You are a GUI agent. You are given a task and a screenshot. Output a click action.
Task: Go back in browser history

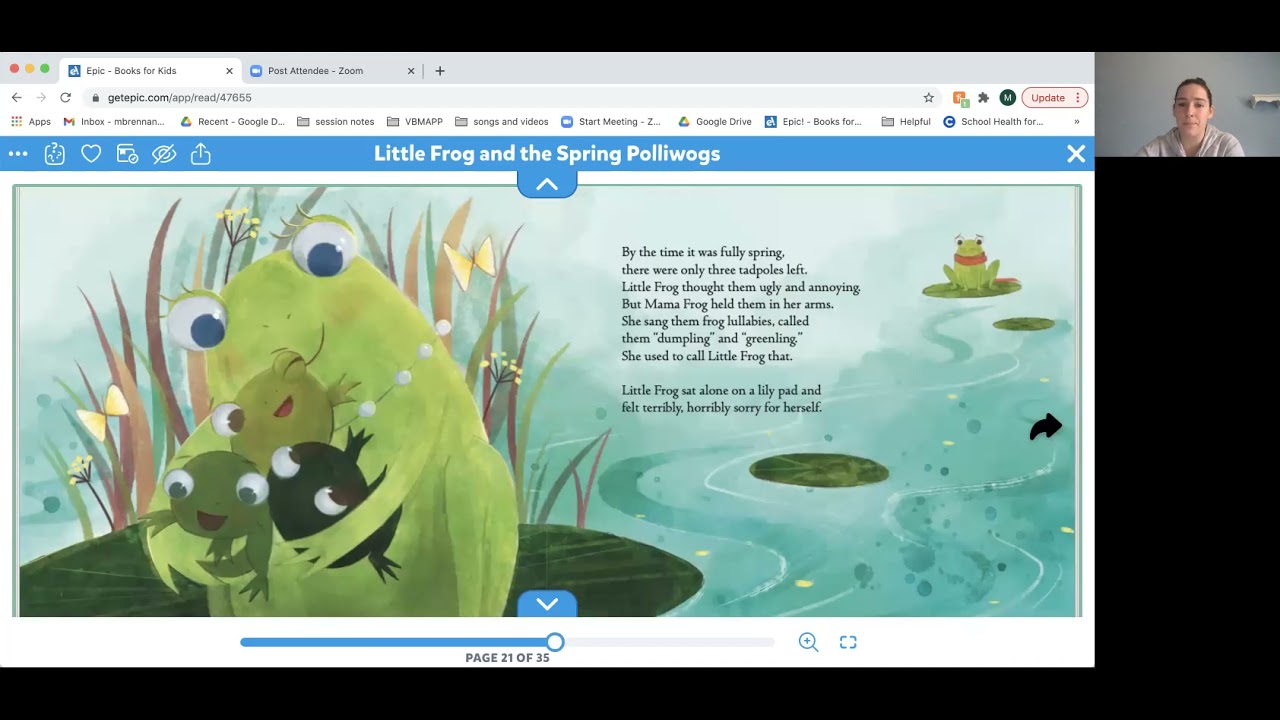pyautogui.click(x=16, y=97)
